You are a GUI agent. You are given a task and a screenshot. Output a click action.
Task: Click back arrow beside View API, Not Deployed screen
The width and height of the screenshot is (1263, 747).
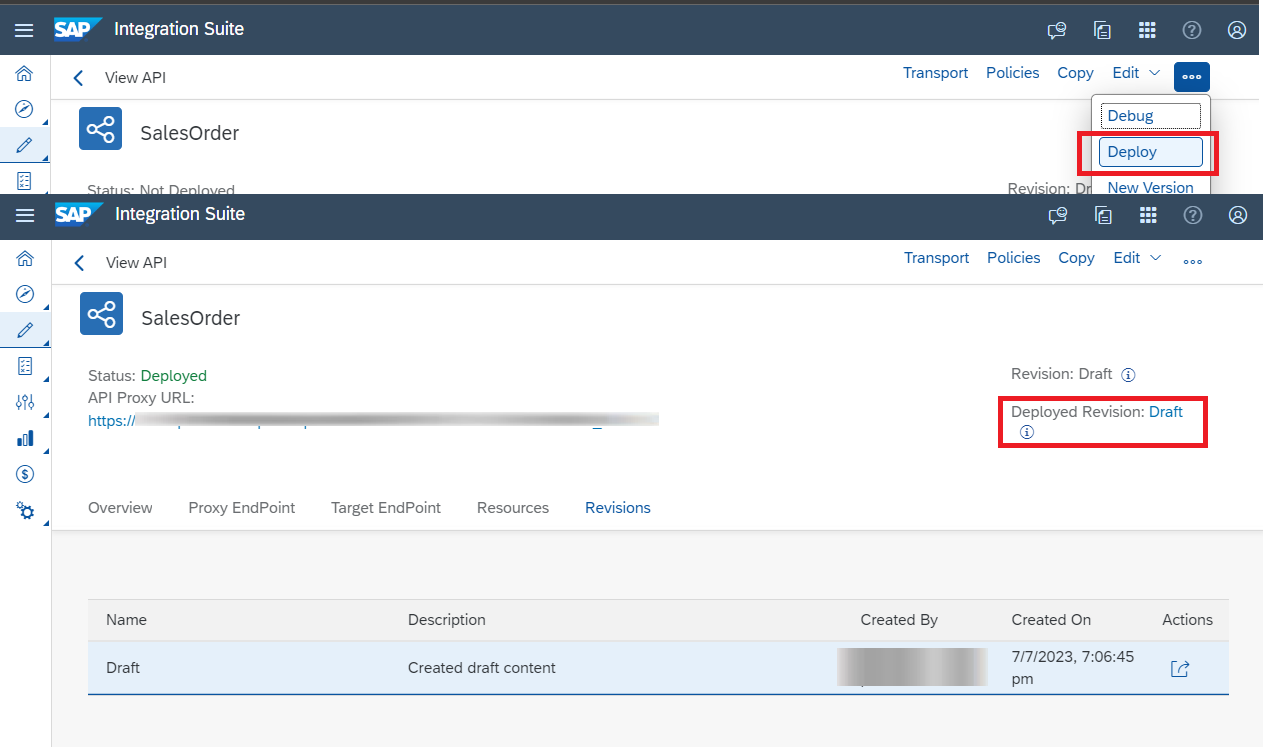click(x=78, y=78)
